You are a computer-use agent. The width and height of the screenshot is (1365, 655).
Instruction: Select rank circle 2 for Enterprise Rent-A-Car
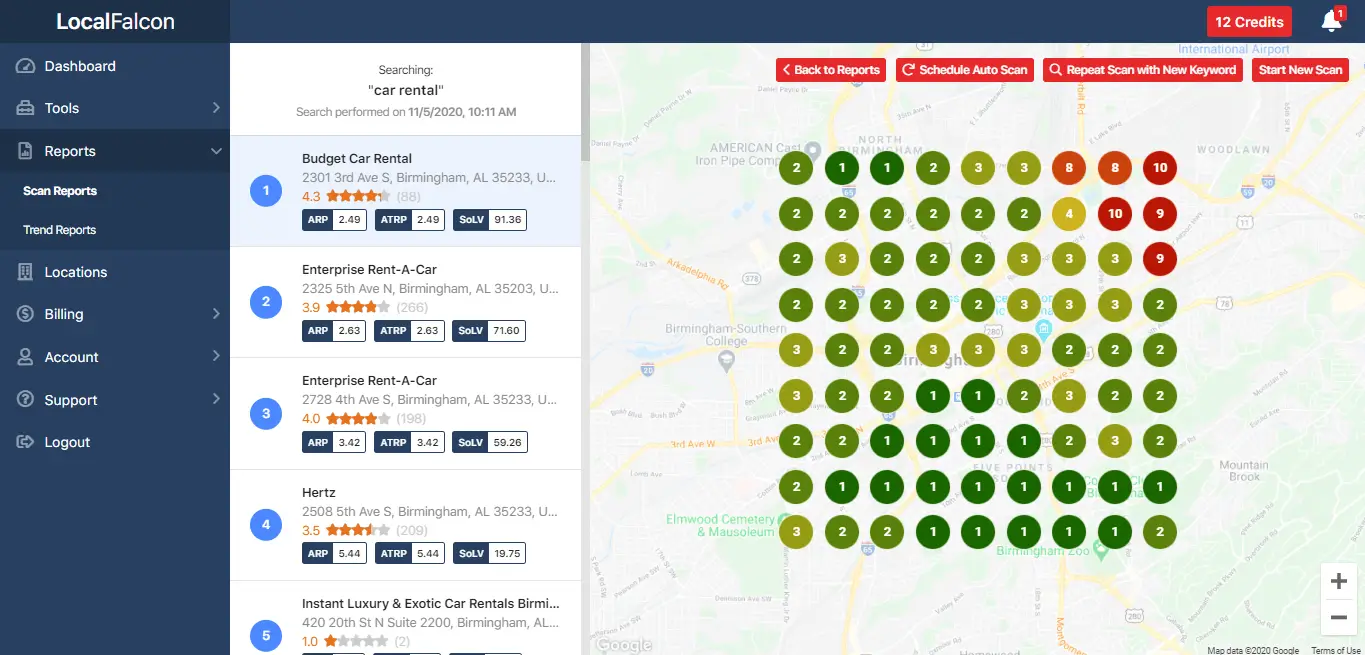point(266,301)
